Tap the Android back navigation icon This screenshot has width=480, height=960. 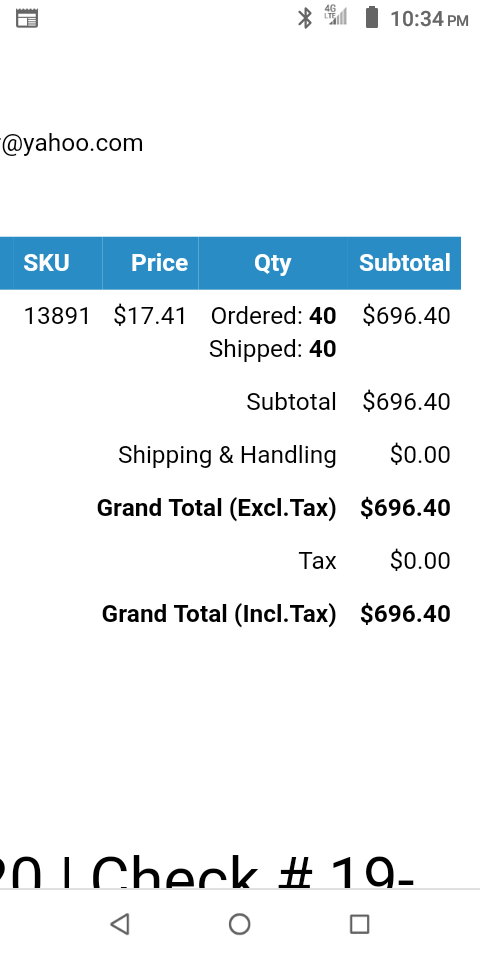point(120,924)
